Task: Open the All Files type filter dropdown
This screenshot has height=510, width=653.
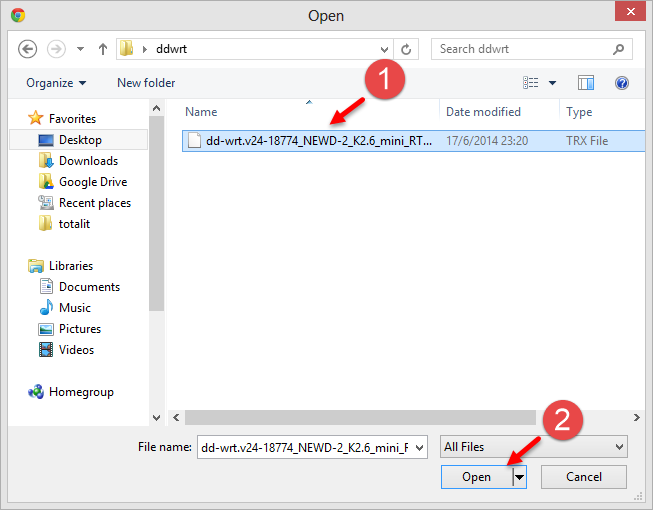Action: click(533, 447)
